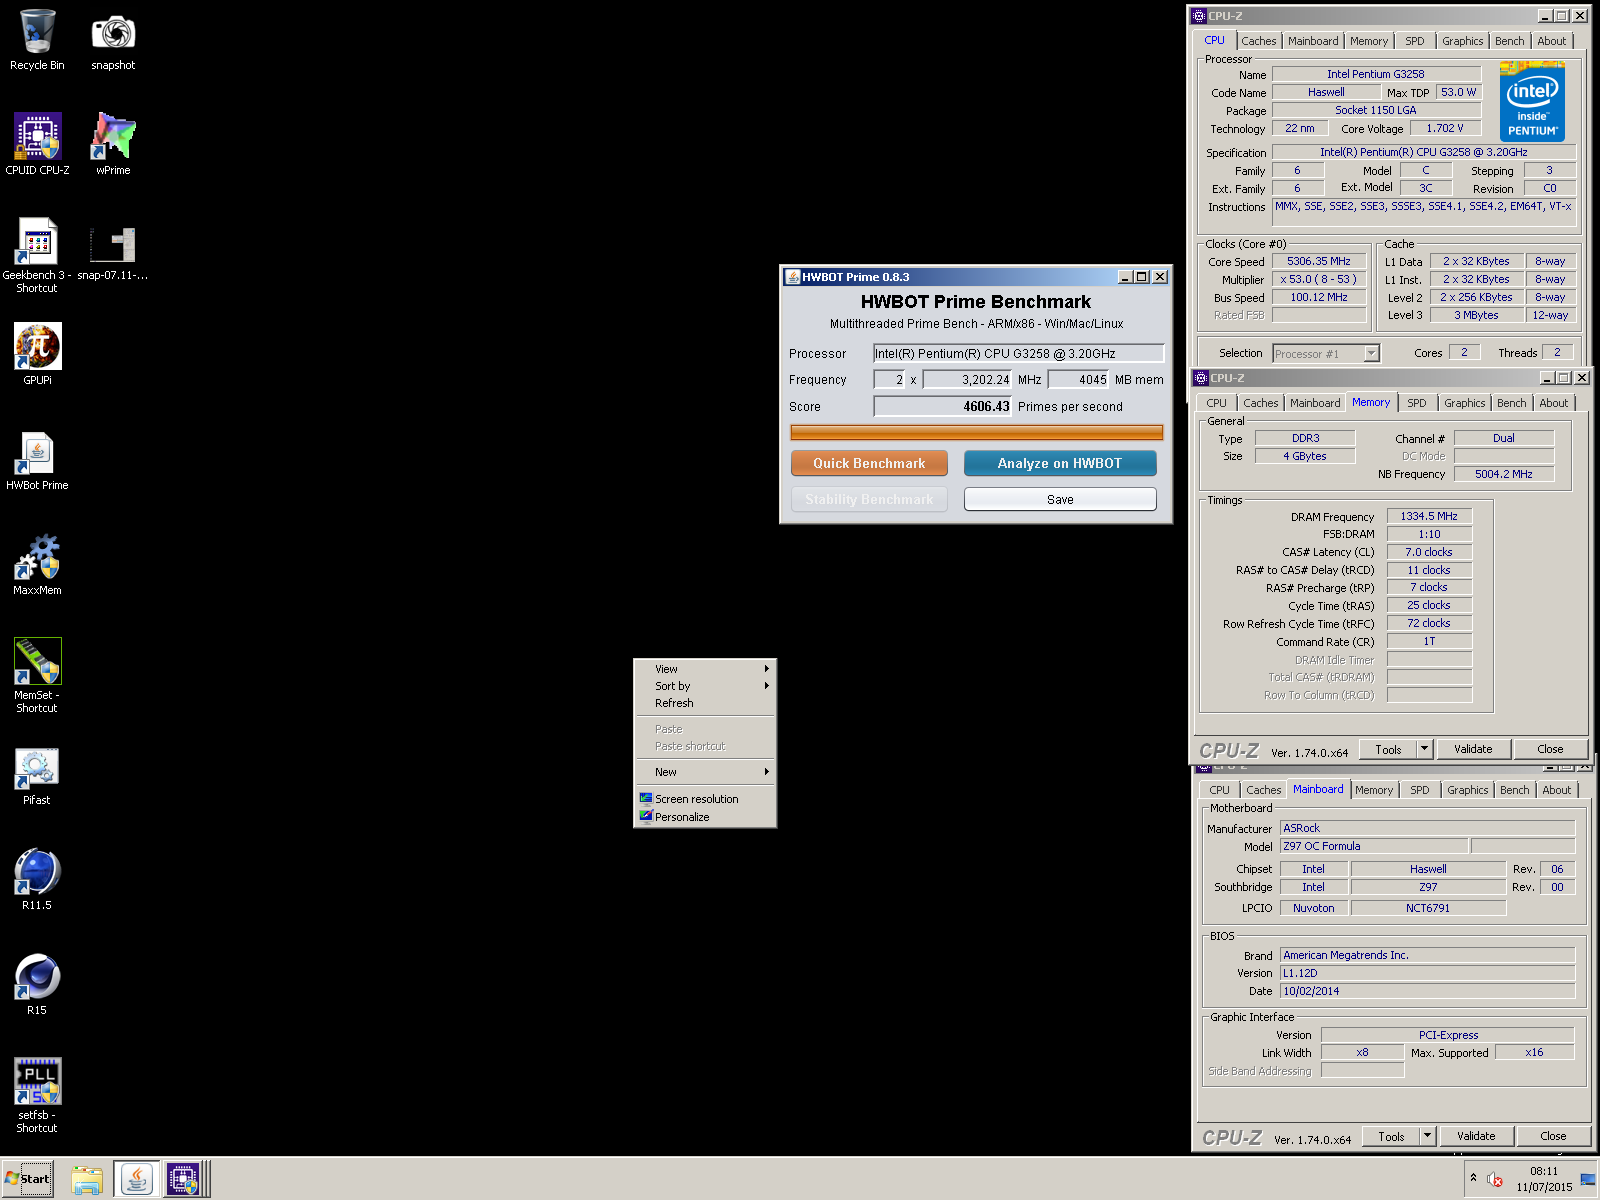Open Graphics tab in Mainboard CPU-Z window

coord(1467,790)
